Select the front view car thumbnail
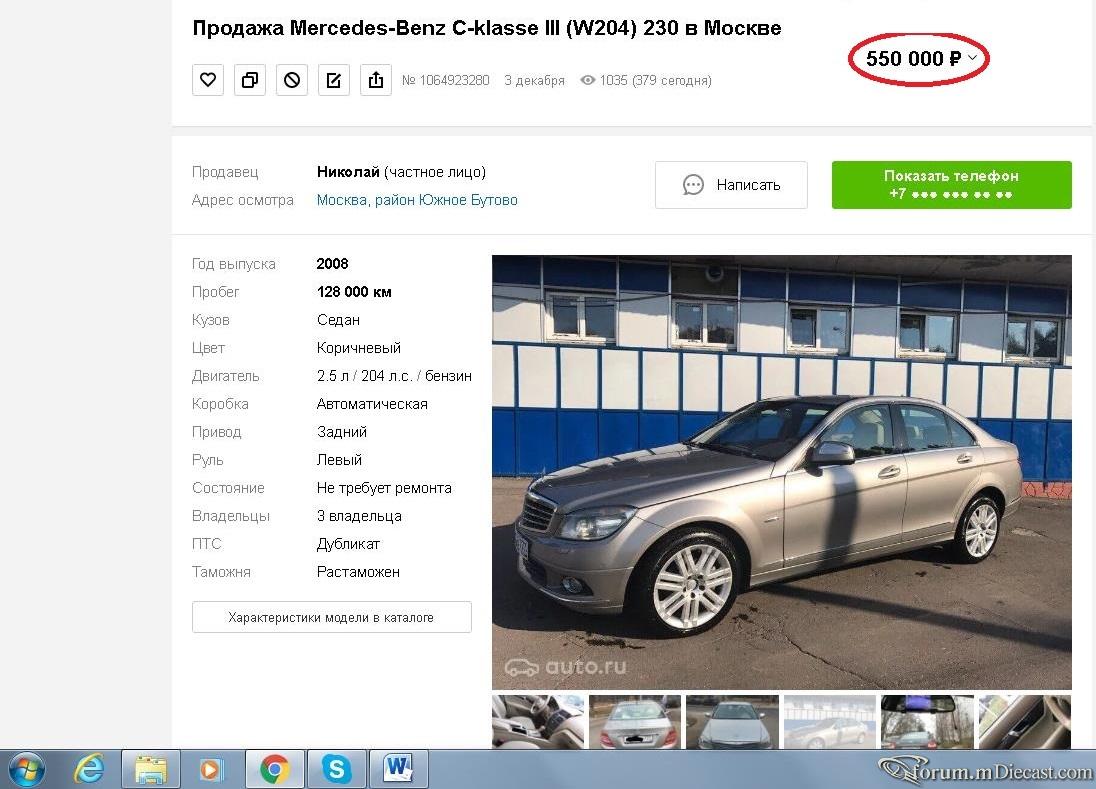 [x=732, y=722]
